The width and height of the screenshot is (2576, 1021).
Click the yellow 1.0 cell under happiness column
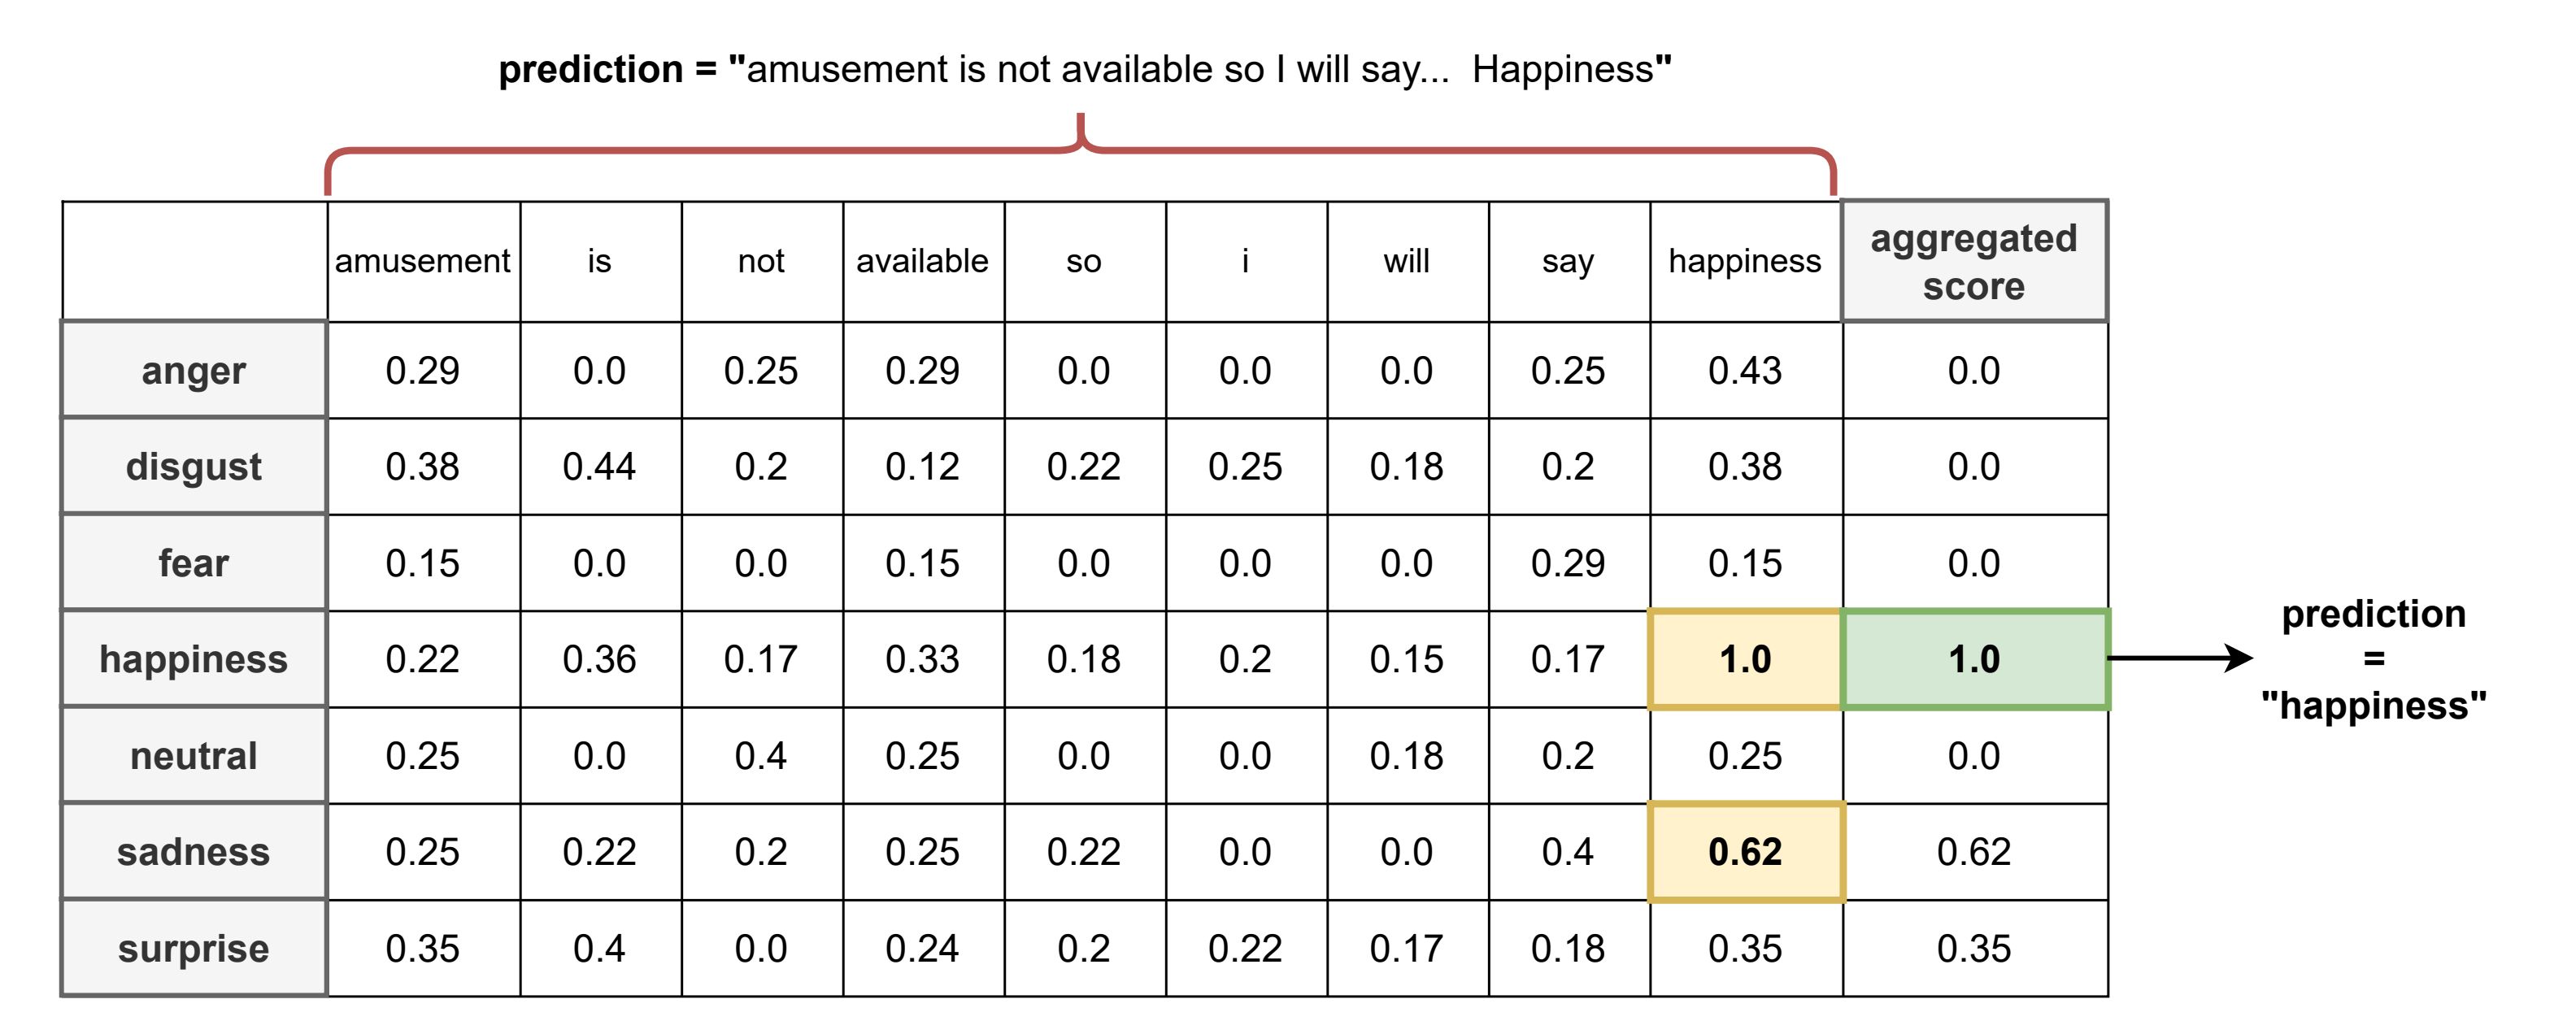point(1745,659)
